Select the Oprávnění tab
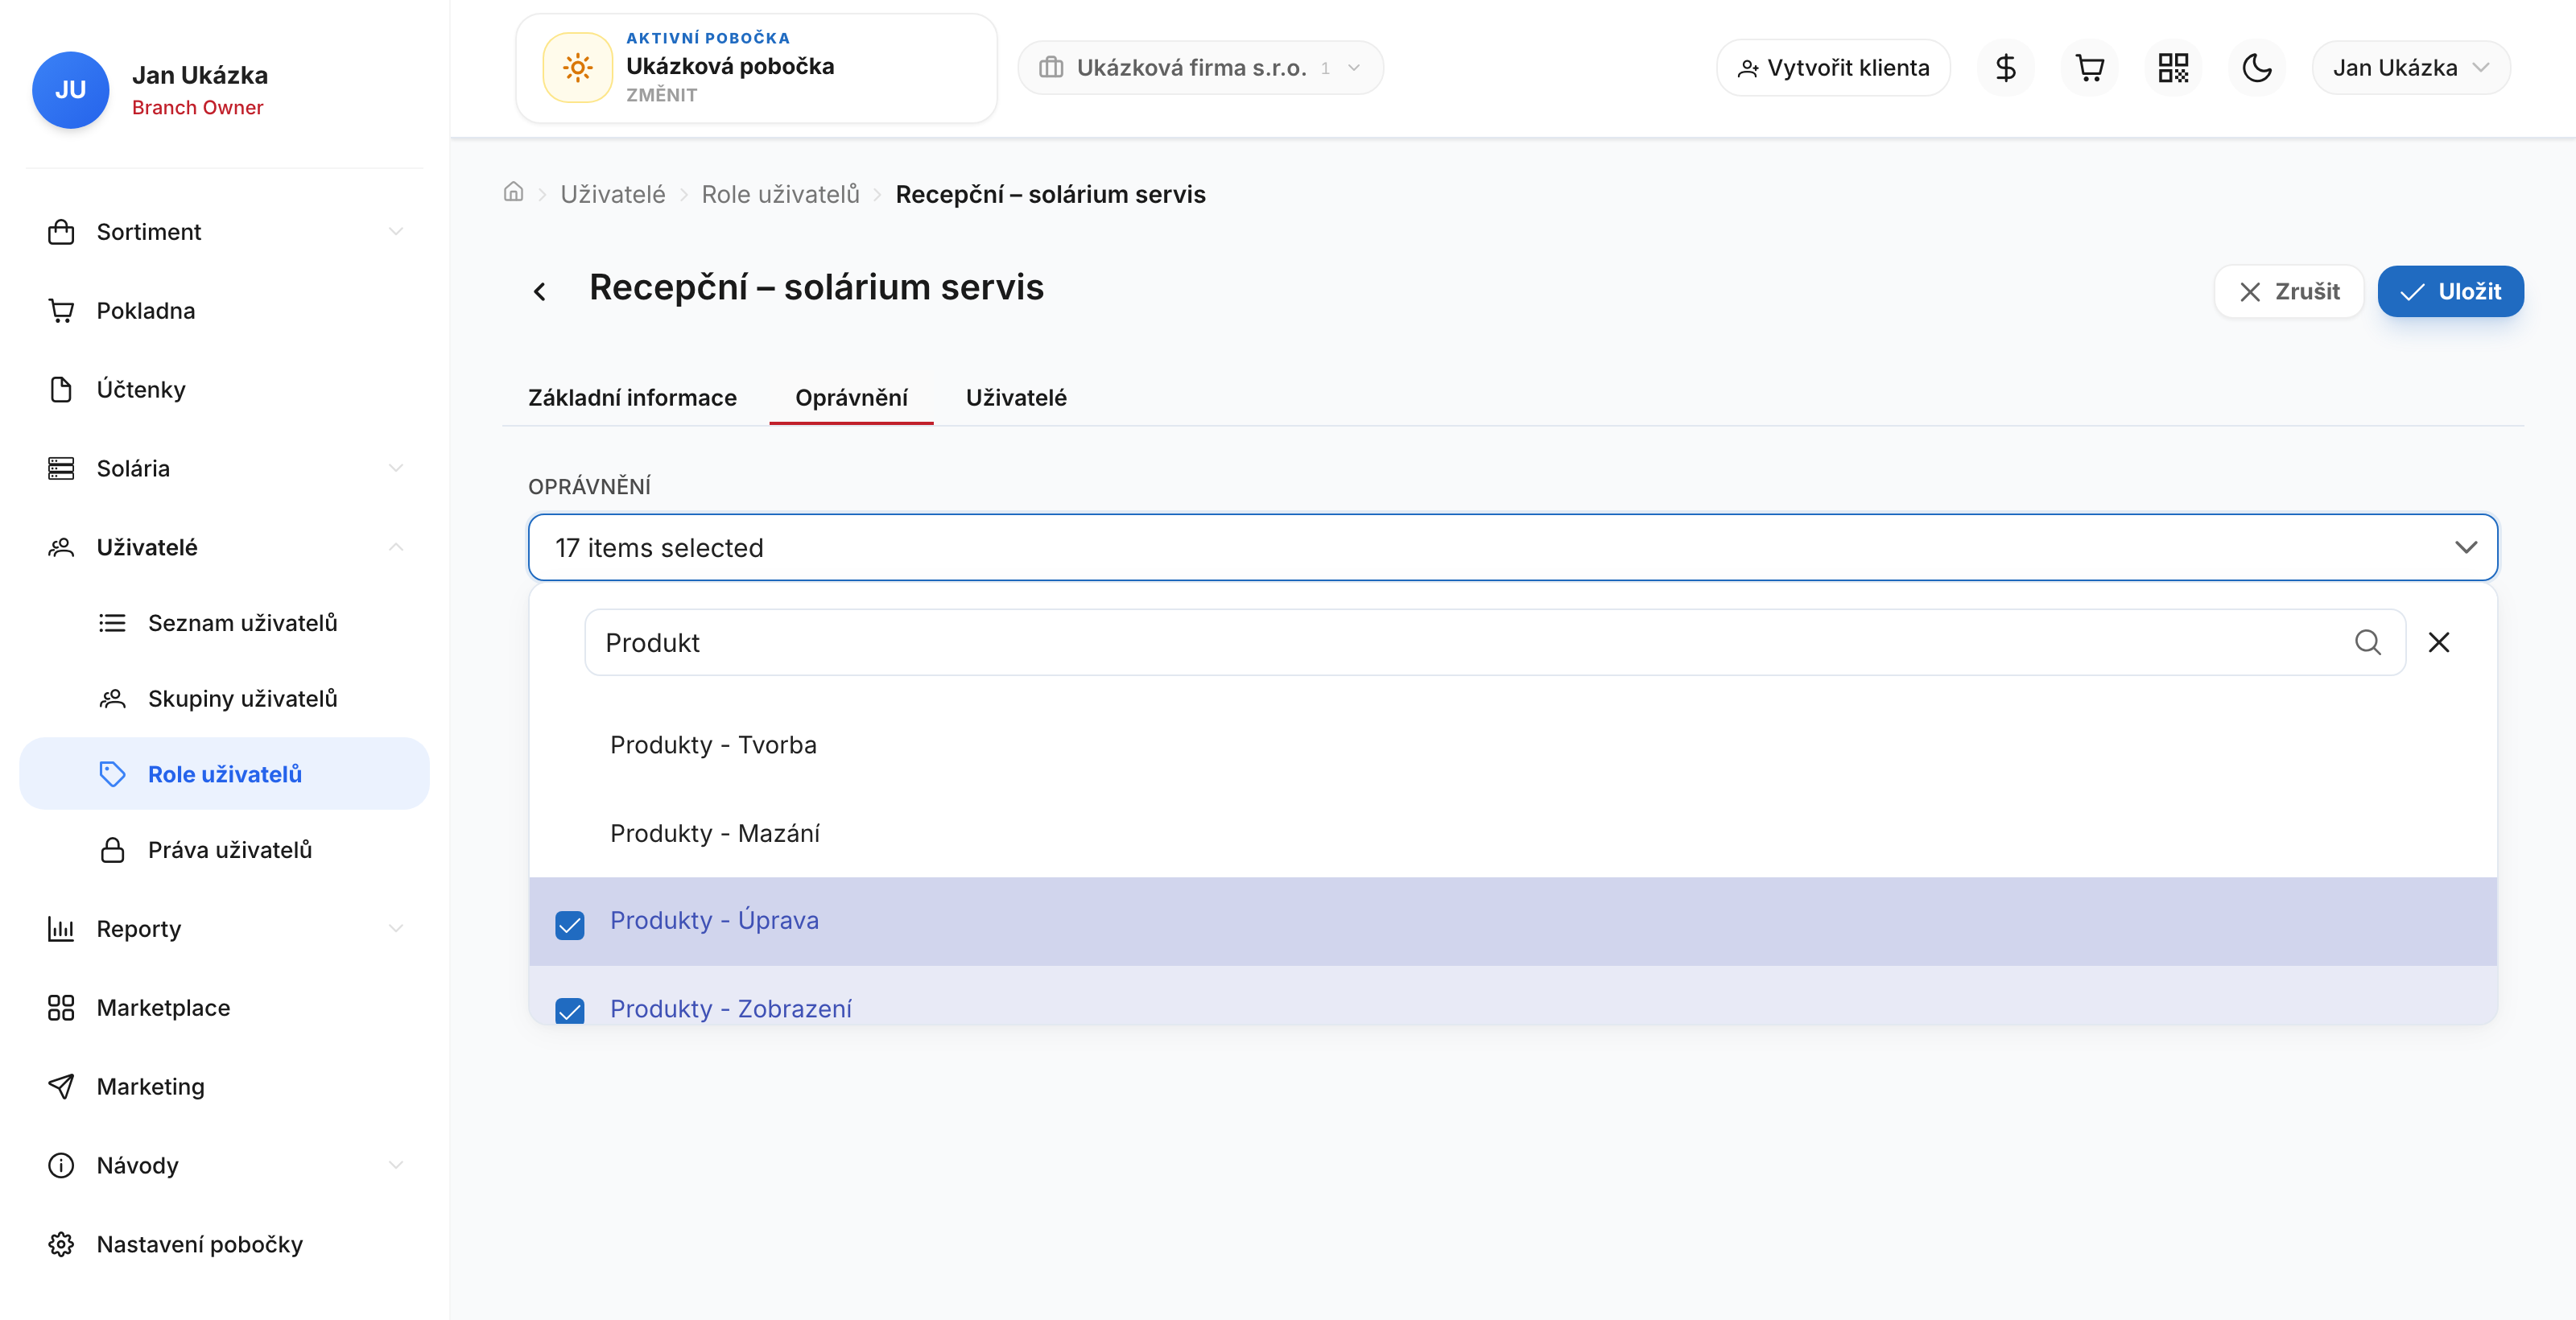The image size is (2576, 1320). click(851, 398)
